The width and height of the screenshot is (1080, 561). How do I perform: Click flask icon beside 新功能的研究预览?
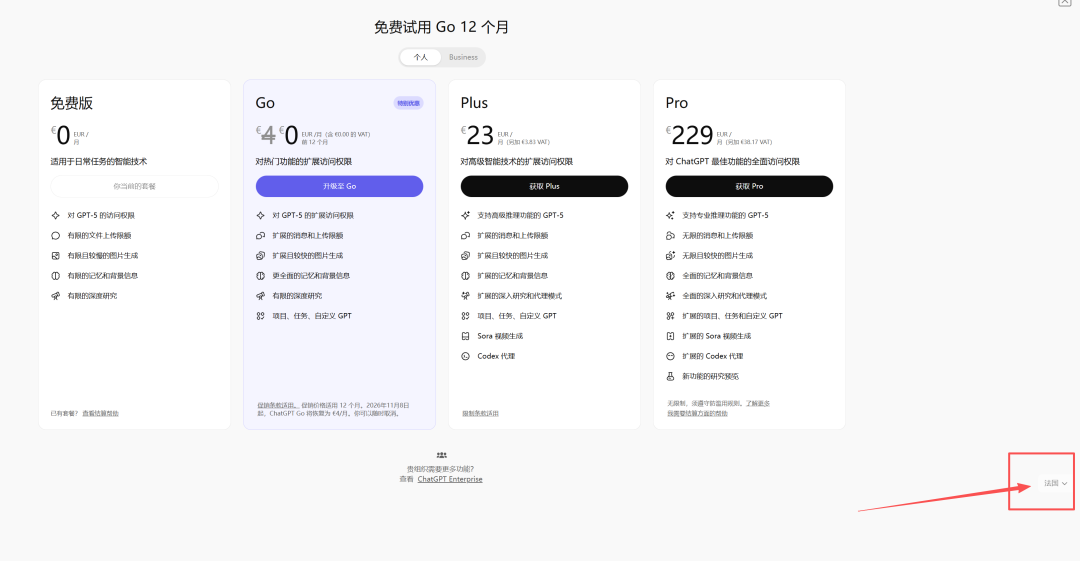pos(670,376)
